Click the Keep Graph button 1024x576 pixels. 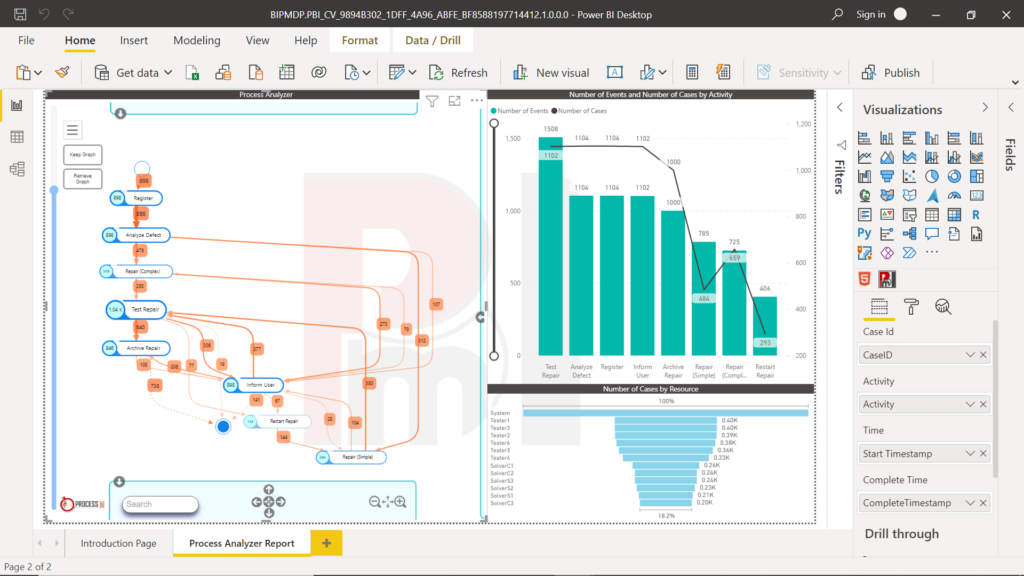coord(82,154)
